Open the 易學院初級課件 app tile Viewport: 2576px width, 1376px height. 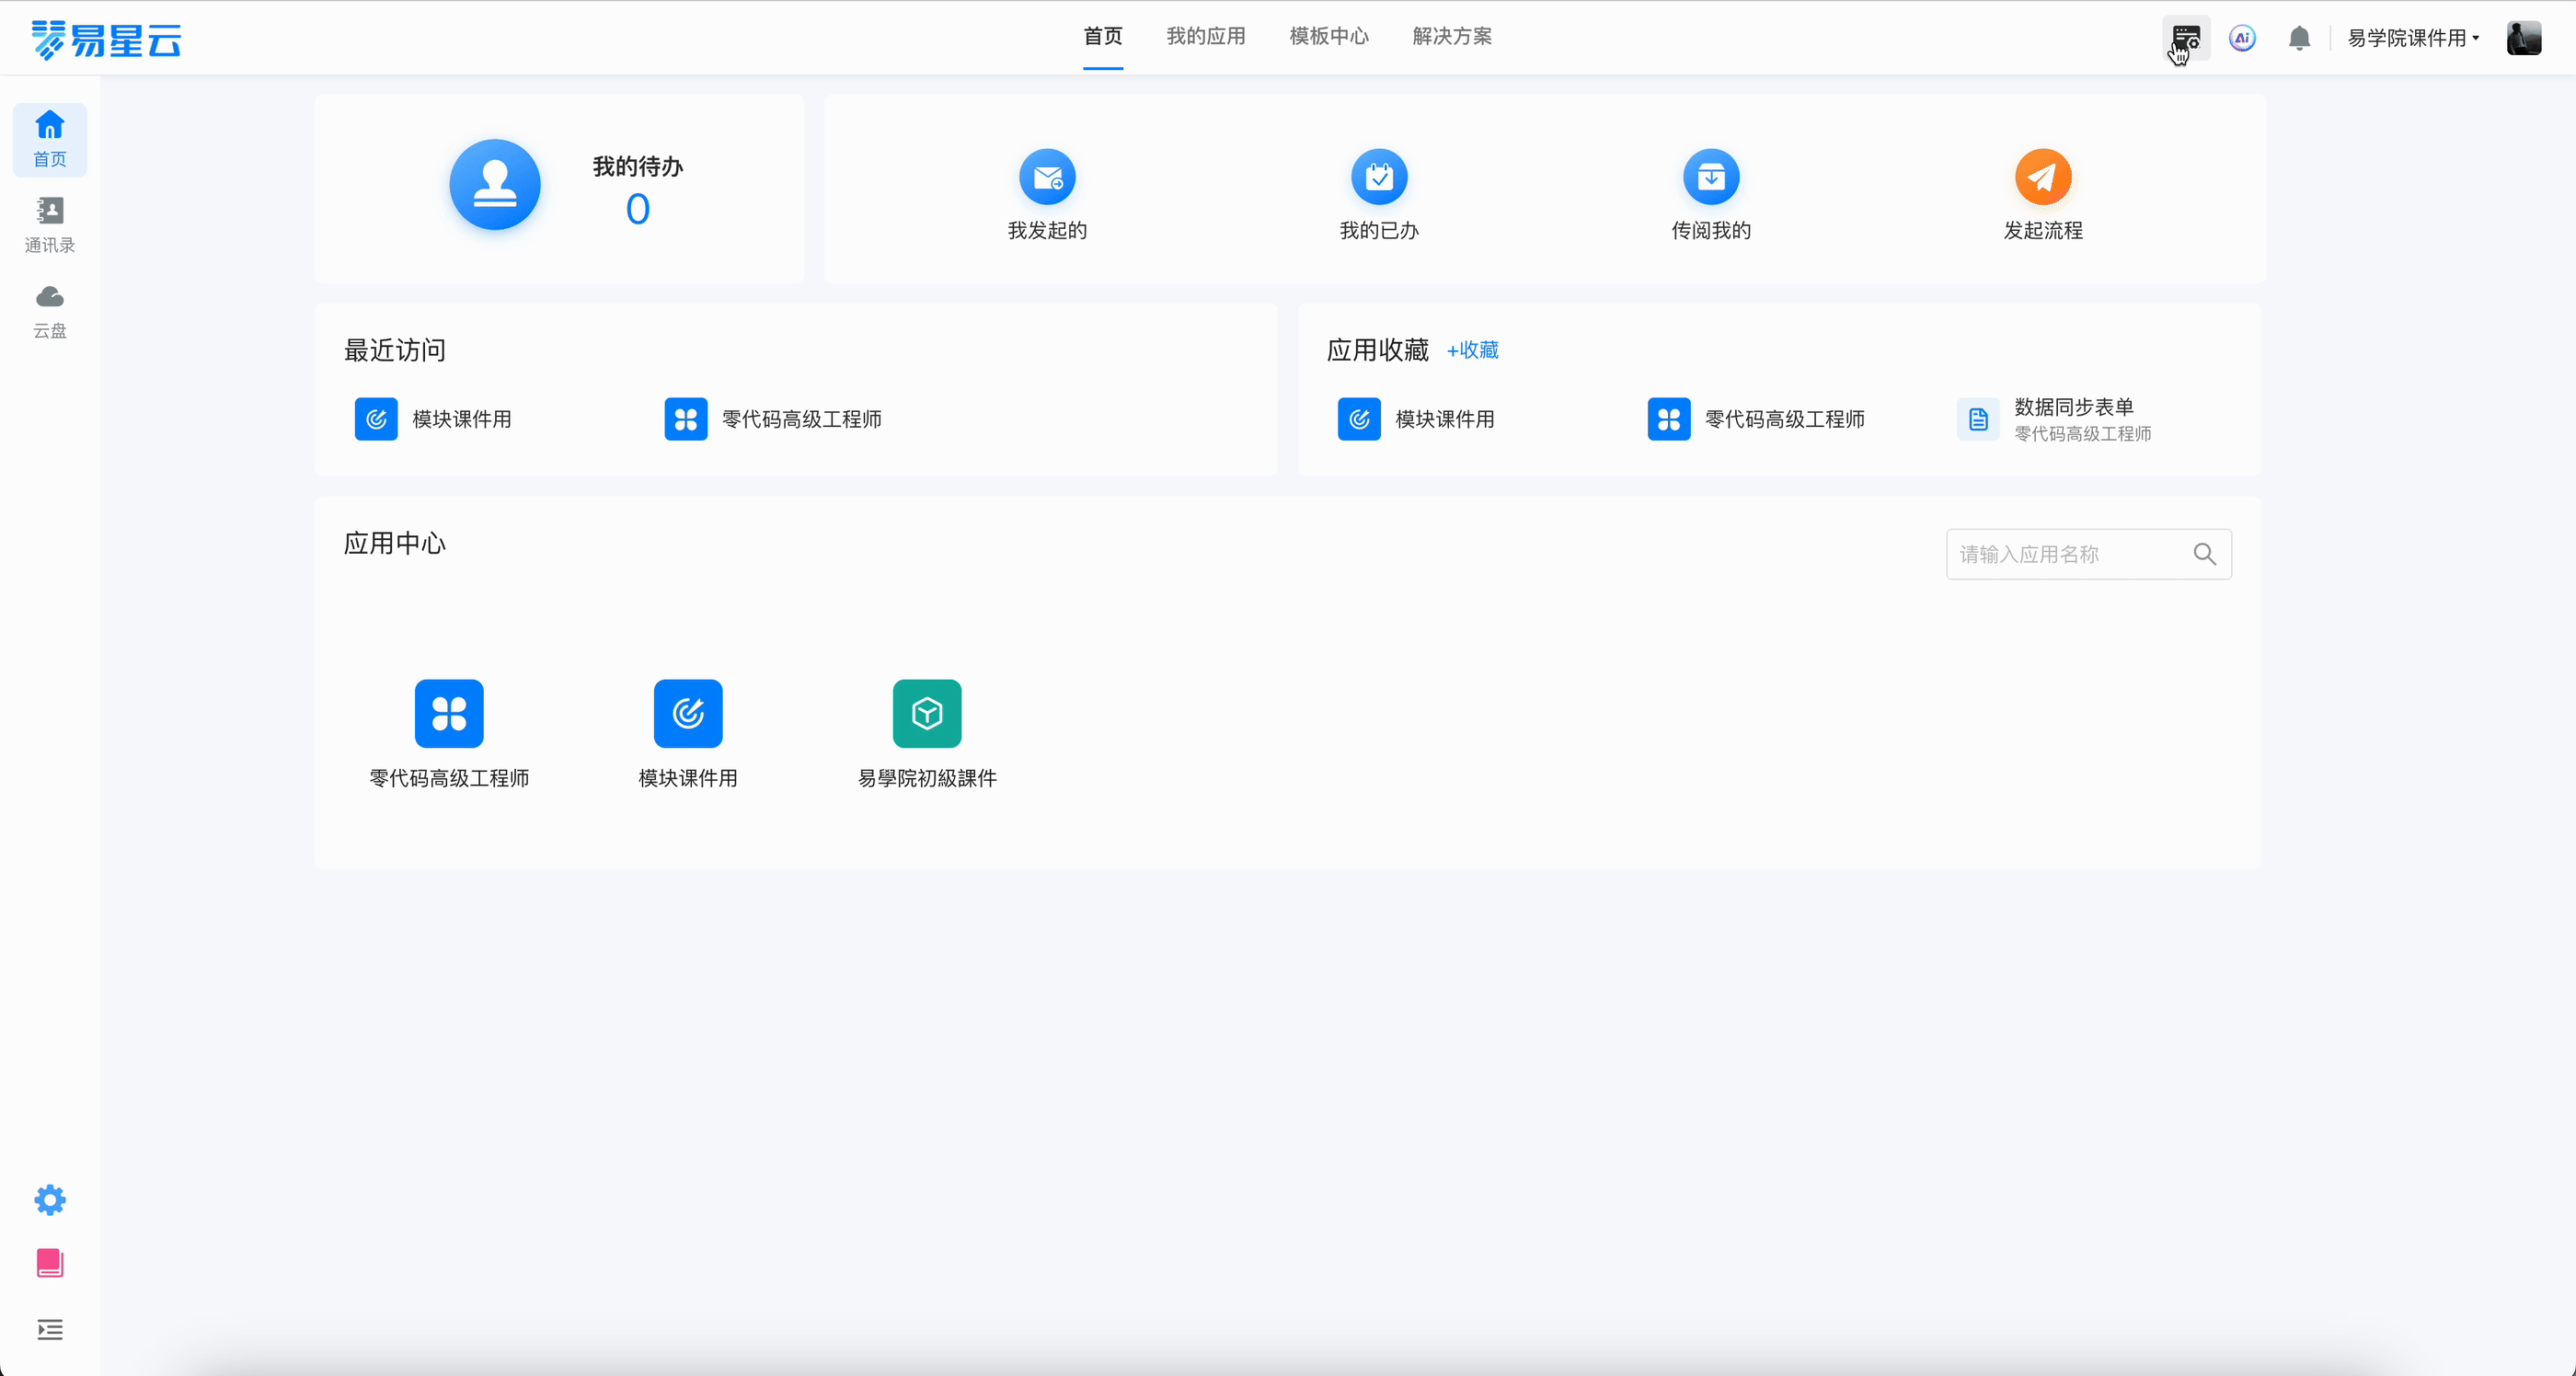[926, 714]
